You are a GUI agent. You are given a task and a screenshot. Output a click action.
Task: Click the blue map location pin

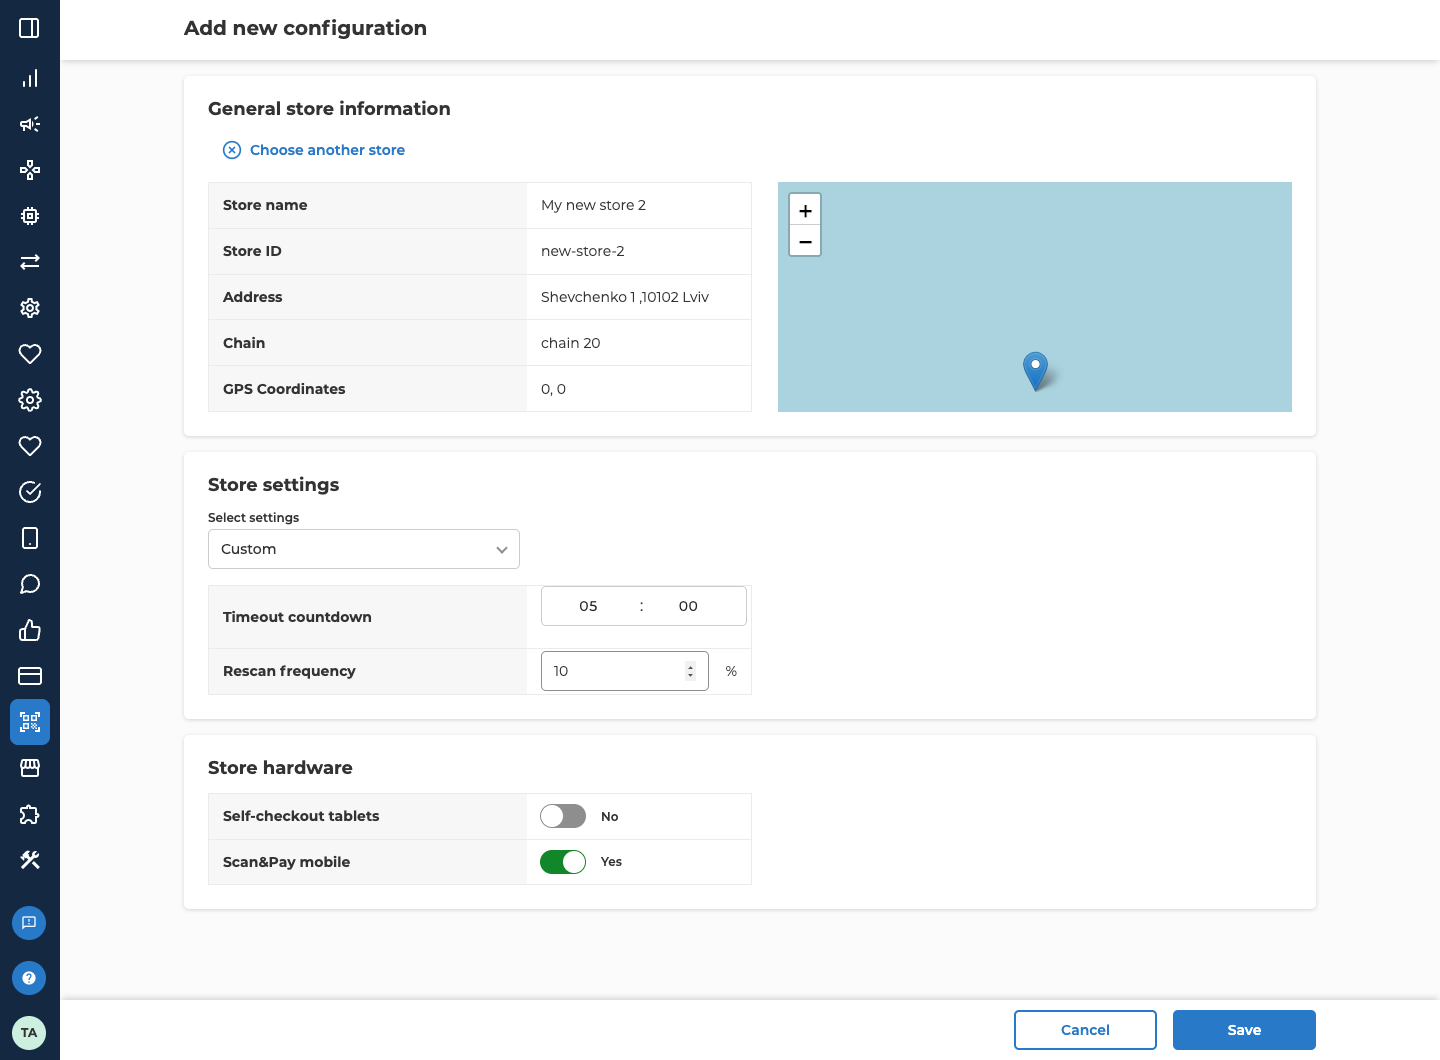[x=1036, y=370]
